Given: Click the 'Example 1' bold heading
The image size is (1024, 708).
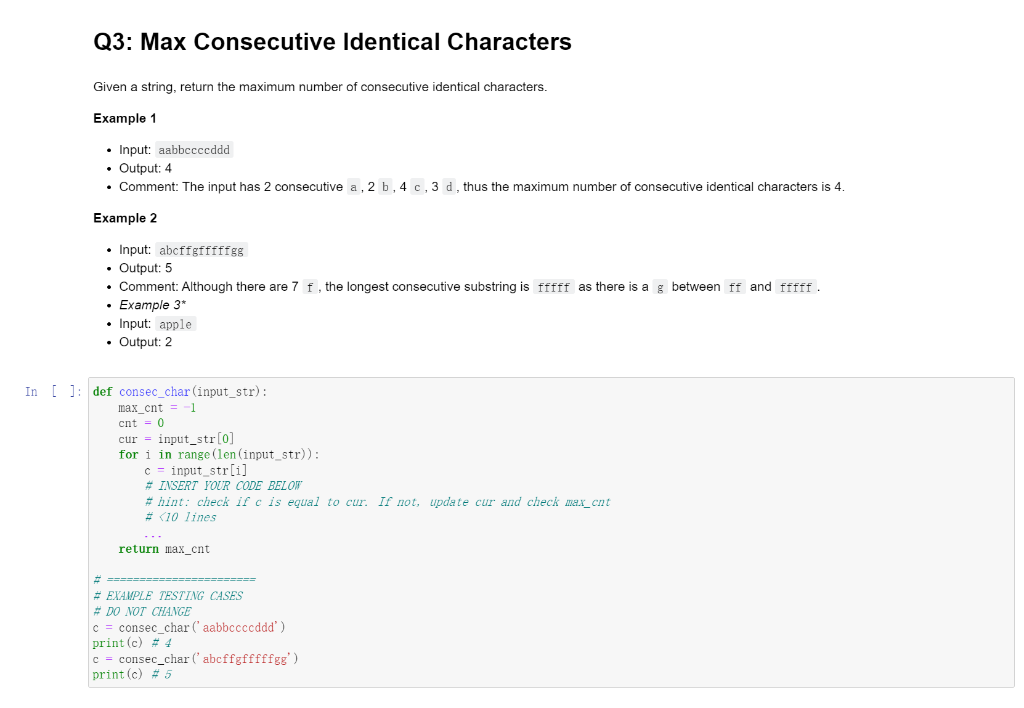Looking at the screenshot, I should pyautogui.click(x=125, y=118).
